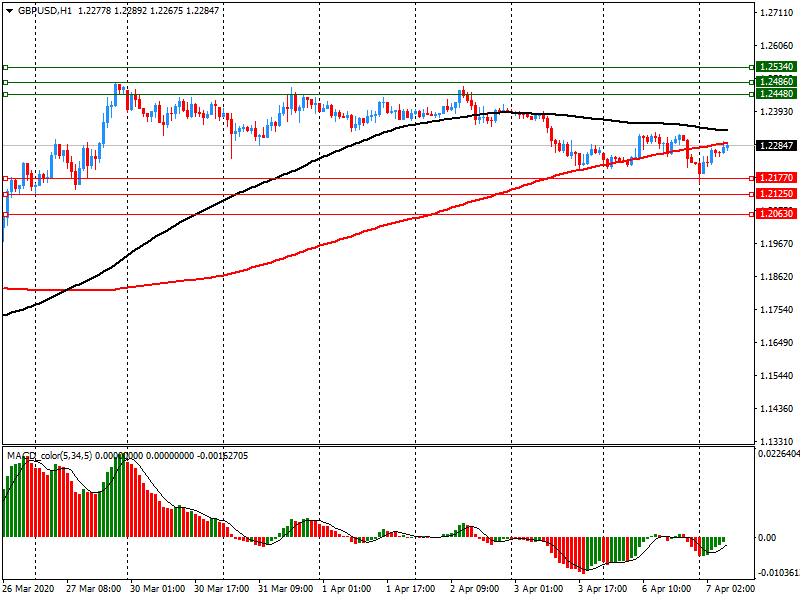Click the green 1.24860 price label

coord(777,82)
